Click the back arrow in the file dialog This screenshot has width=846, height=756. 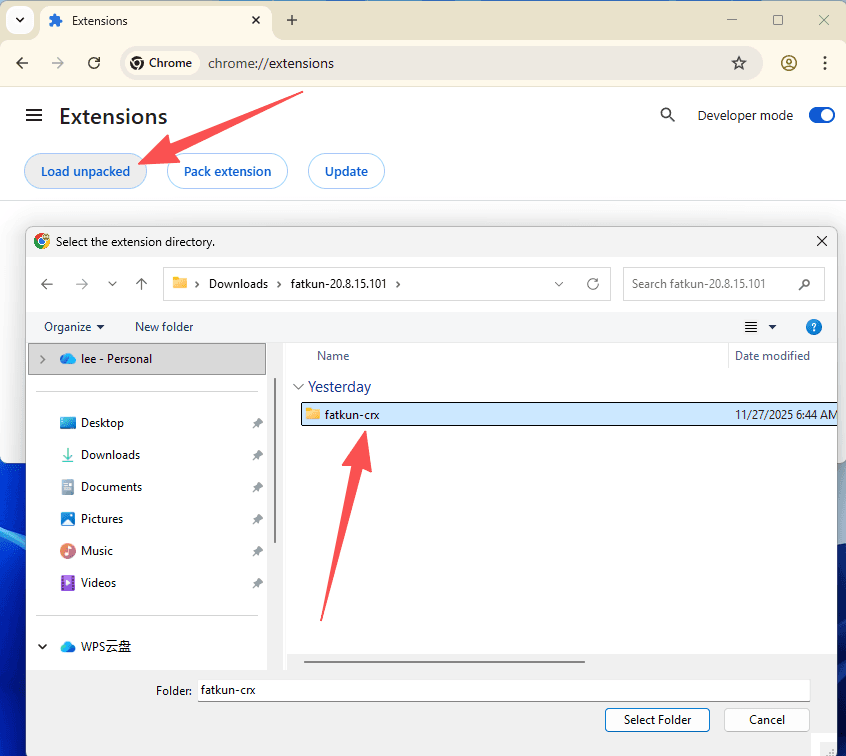[x=46, y=284]
